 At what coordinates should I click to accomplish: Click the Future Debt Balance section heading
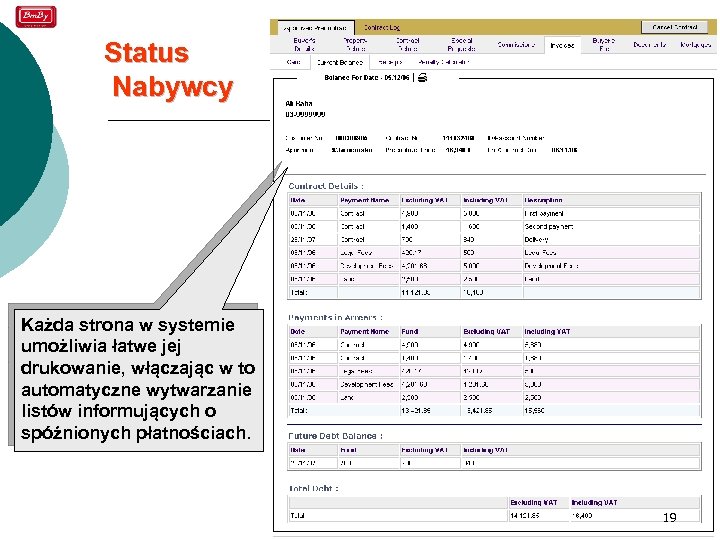point(335,436)
